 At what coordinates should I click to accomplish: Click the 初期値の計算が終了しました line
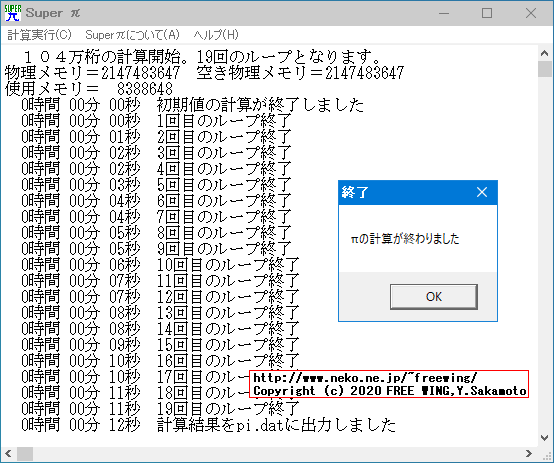click(193, 105)
